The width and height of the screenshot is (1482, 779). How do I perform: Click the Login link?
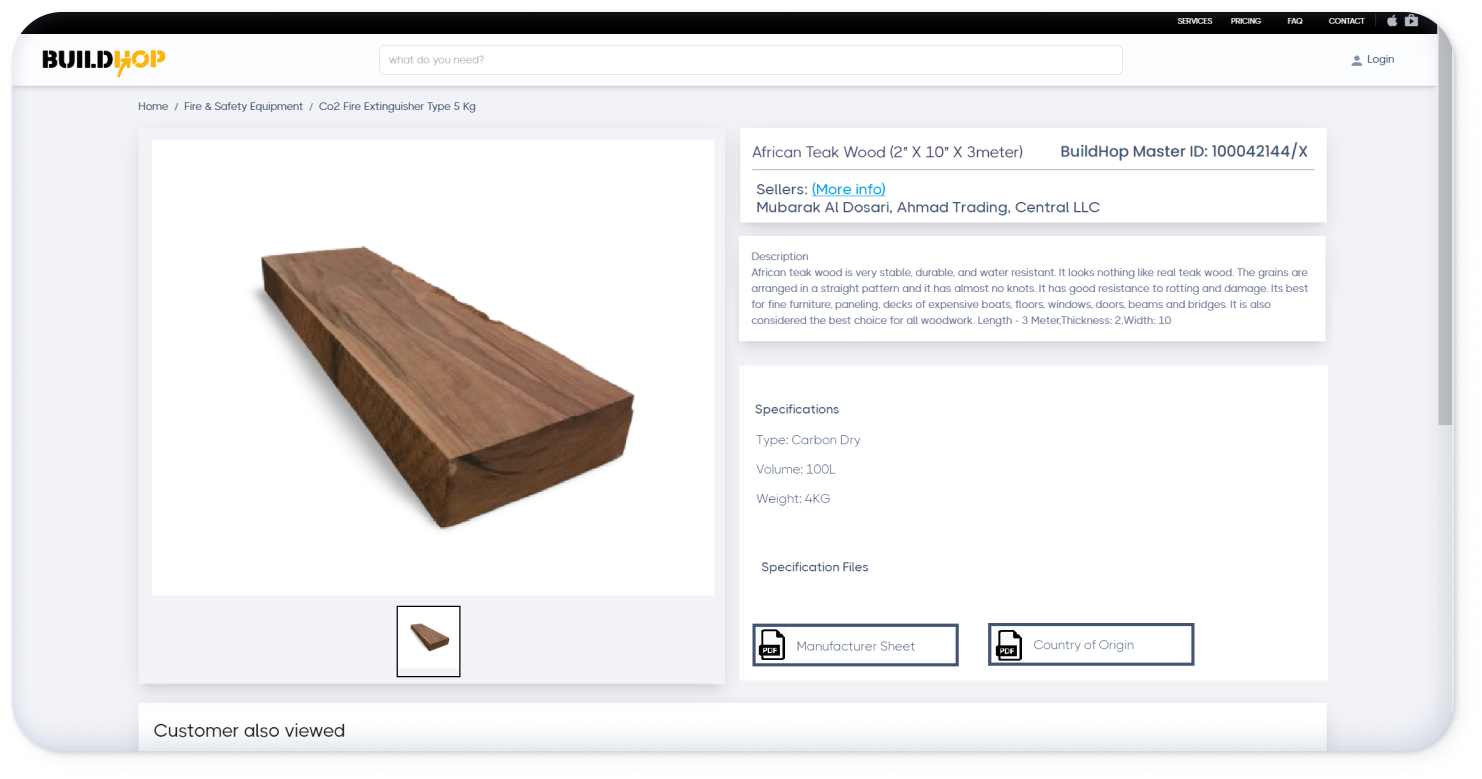pyautogui.click(x=1381, y=59)
